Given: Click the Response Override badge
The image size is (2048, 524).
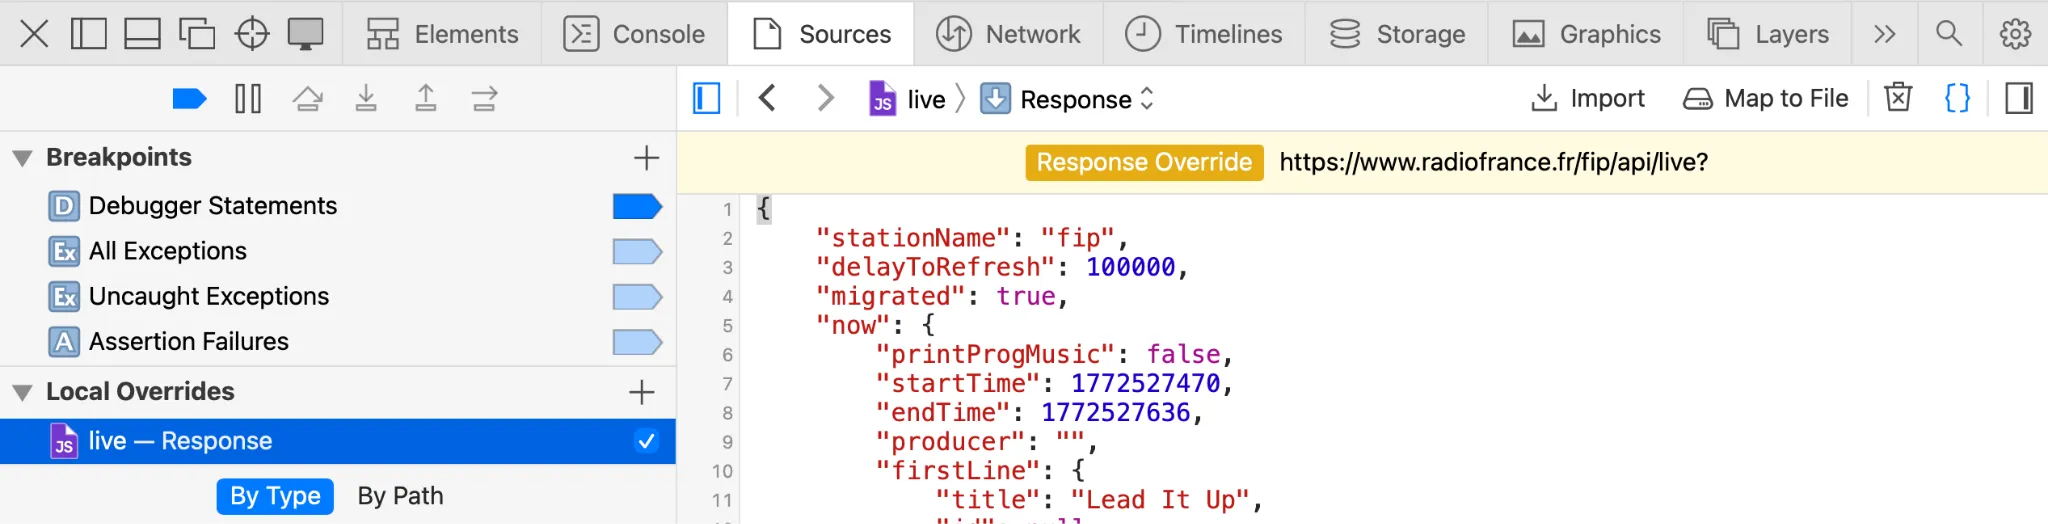Looking at the screenshot, I should click(1144, 162).
